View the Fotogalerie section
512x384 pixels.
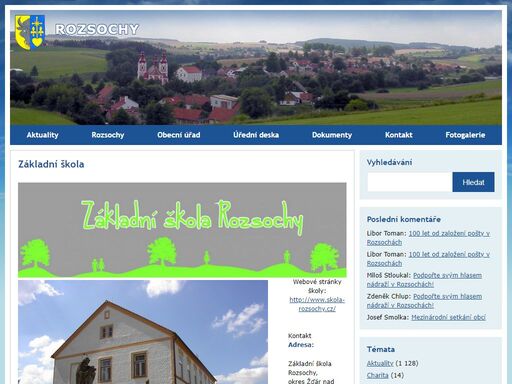click(465, 135)
